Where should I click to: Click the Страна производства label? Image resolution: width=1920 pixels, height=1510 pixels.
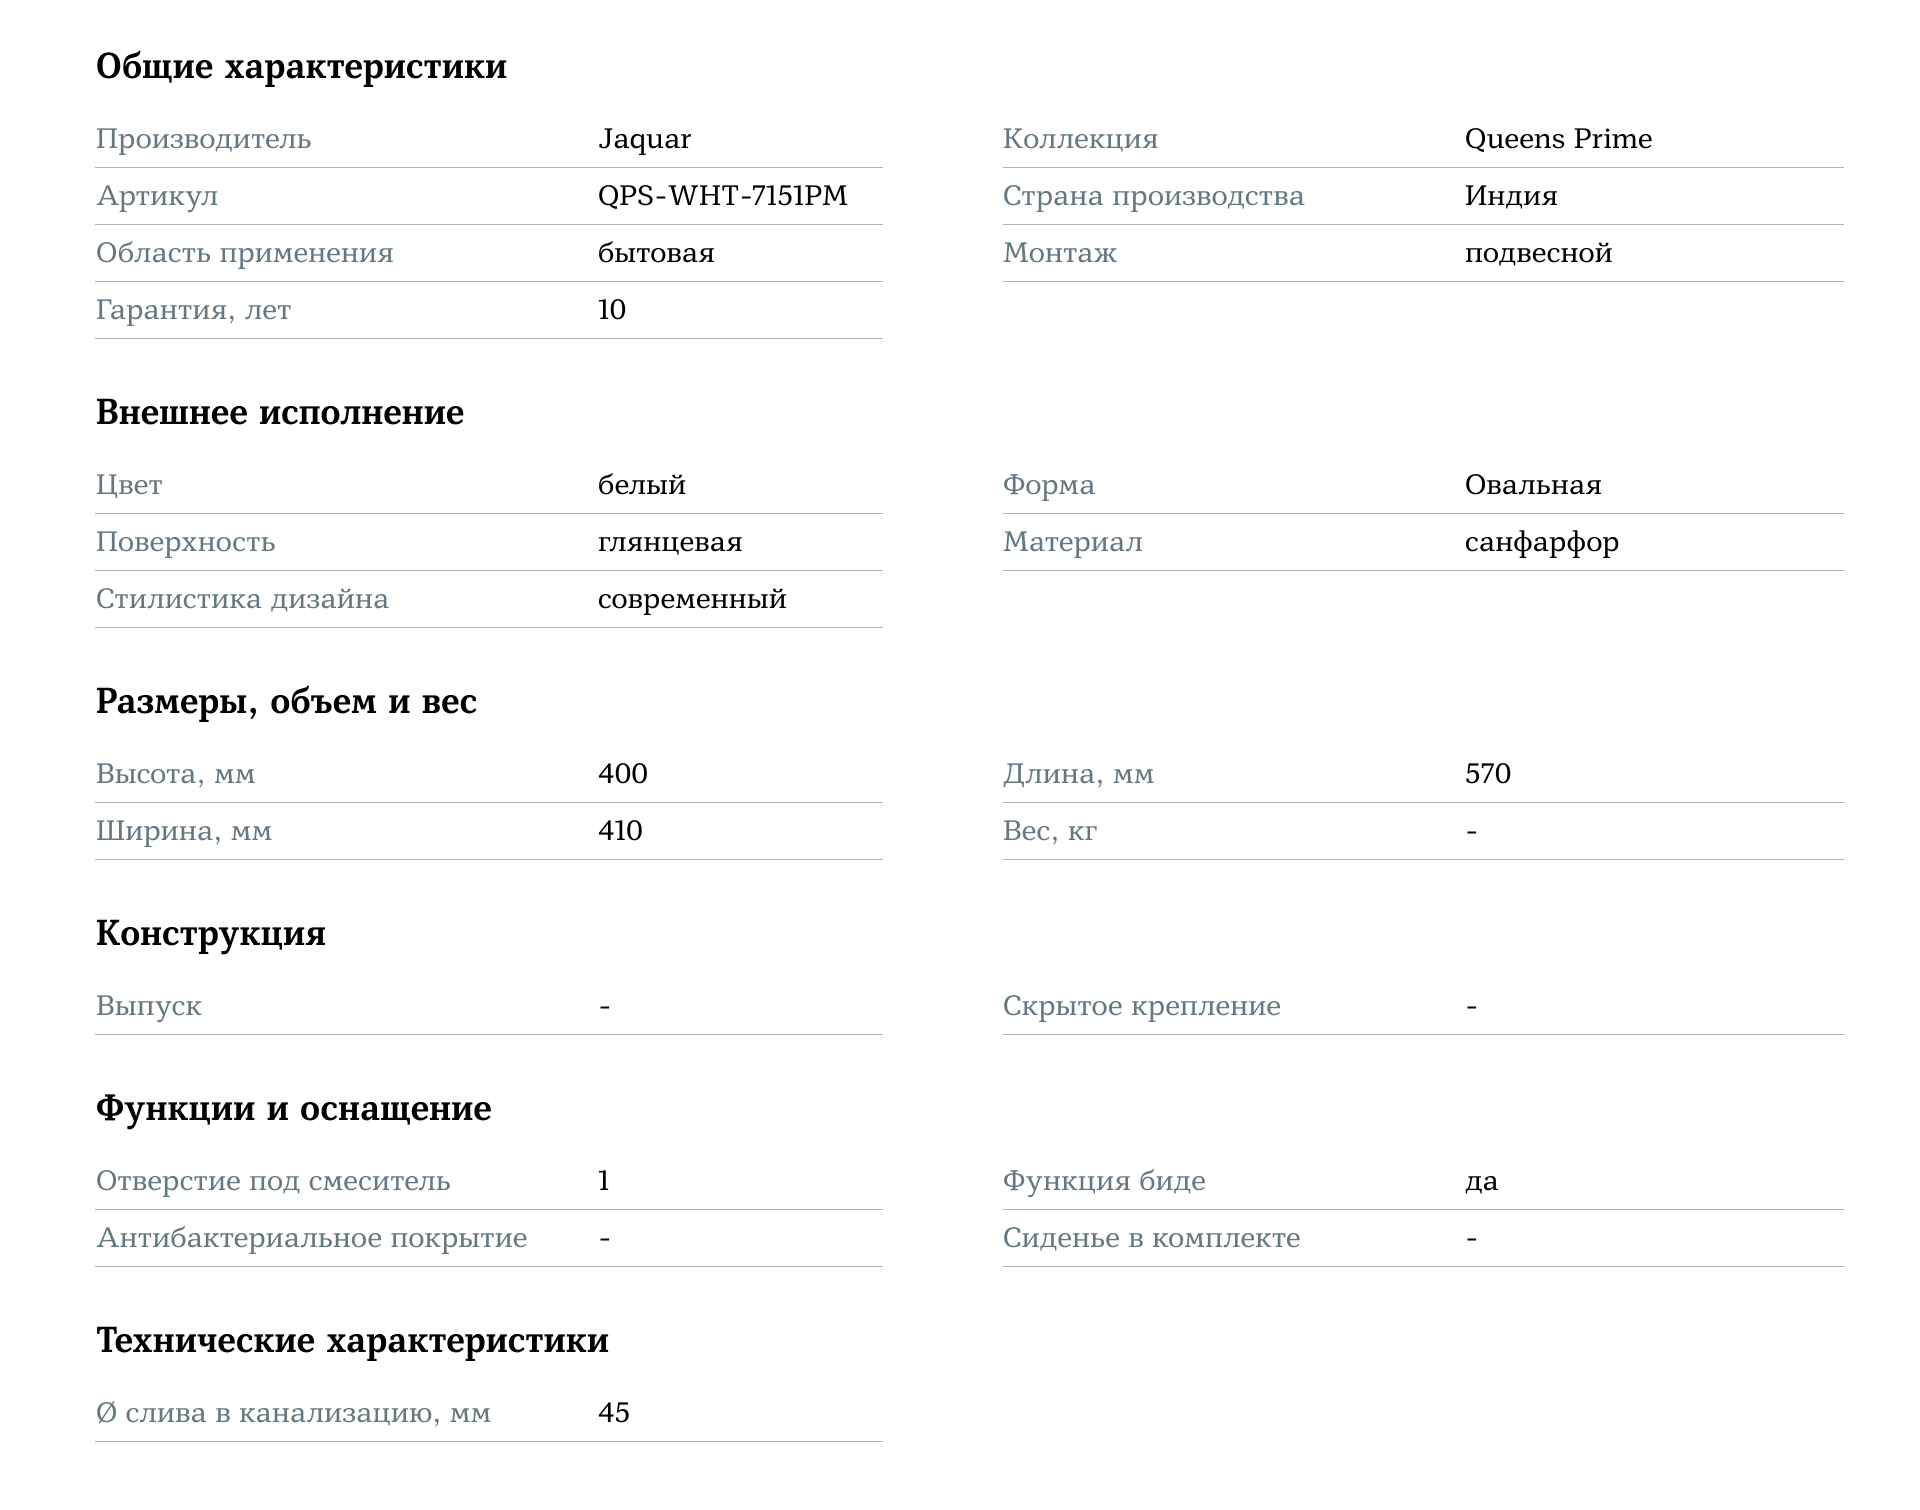tap(1153, 196)
